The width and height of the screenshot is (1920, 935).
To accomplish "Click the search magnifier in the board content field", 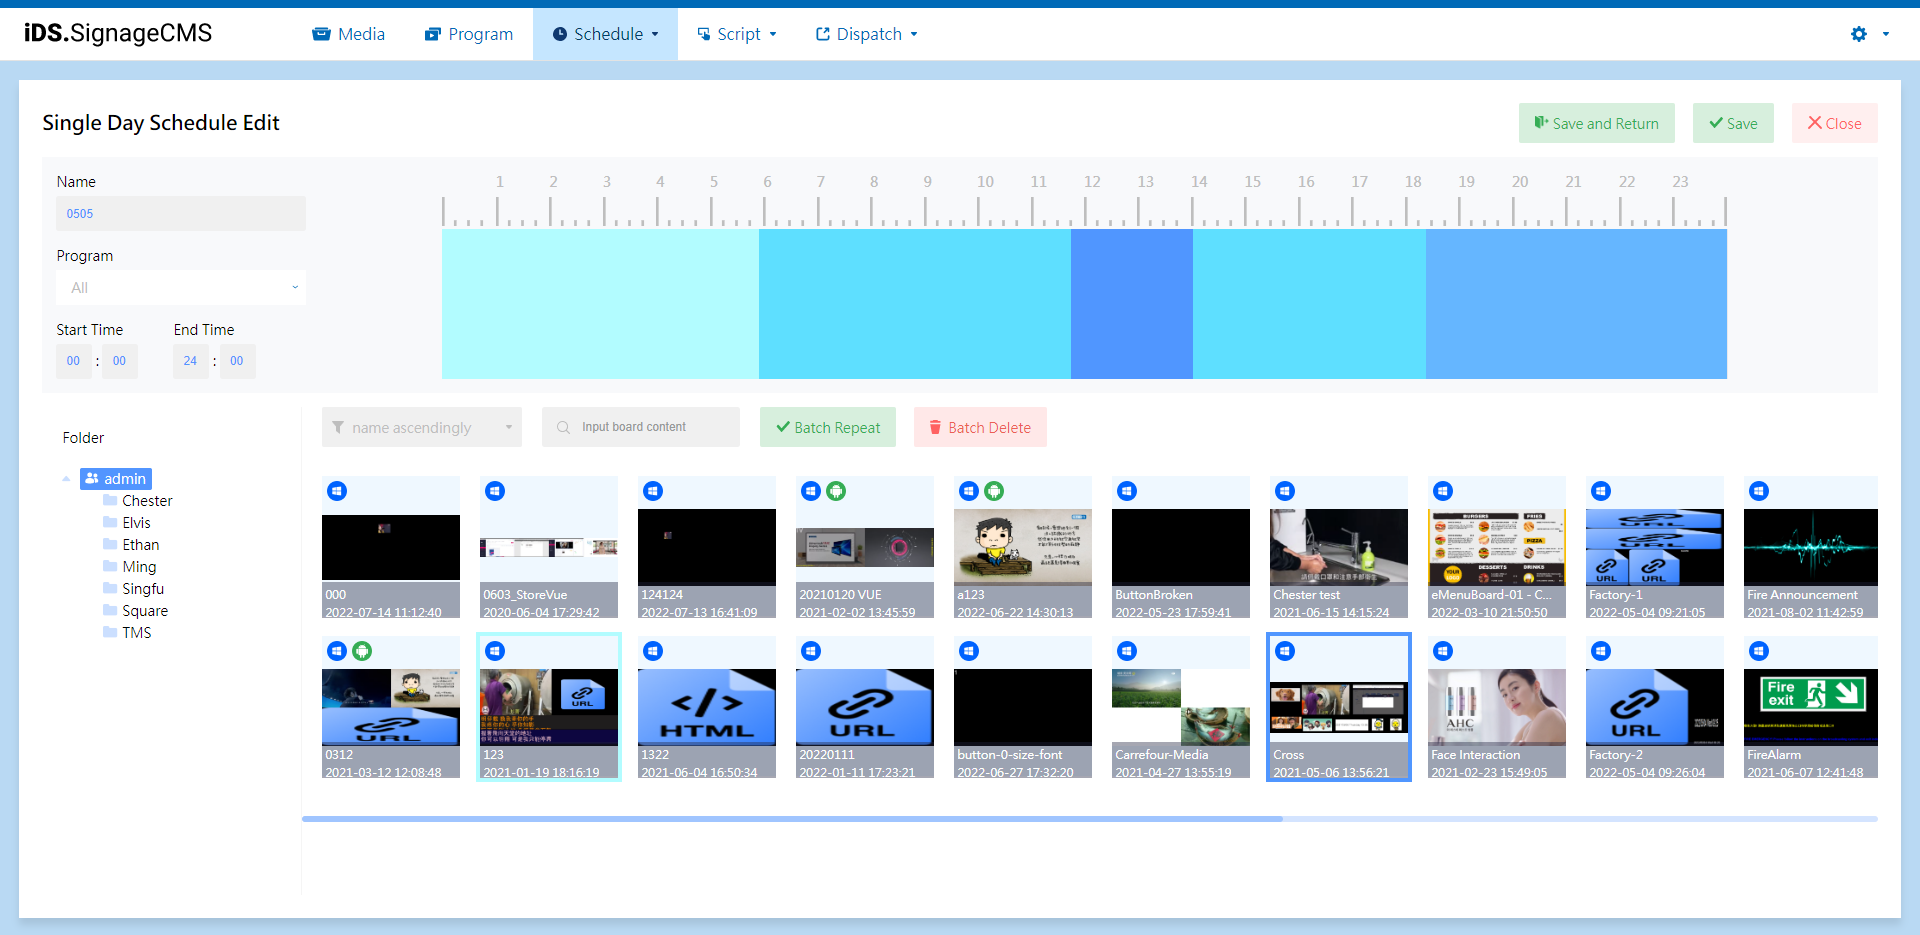I will (564, 427).
